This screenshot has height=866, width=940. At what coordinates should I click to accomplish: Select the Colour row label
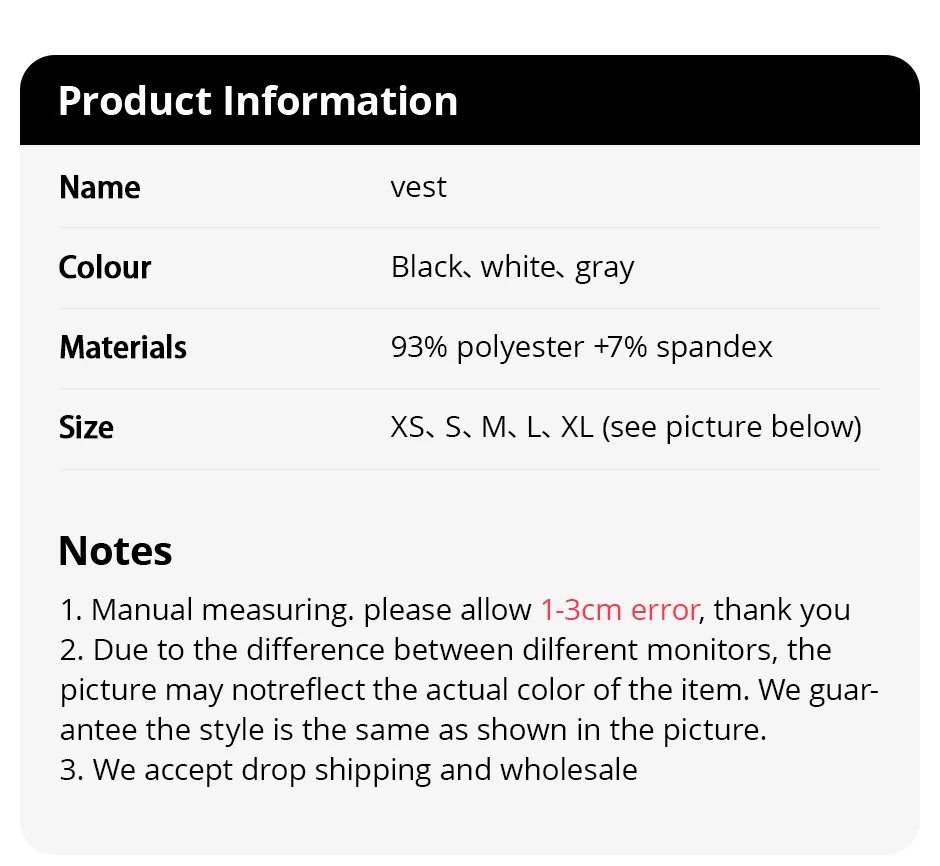(105, 267)
